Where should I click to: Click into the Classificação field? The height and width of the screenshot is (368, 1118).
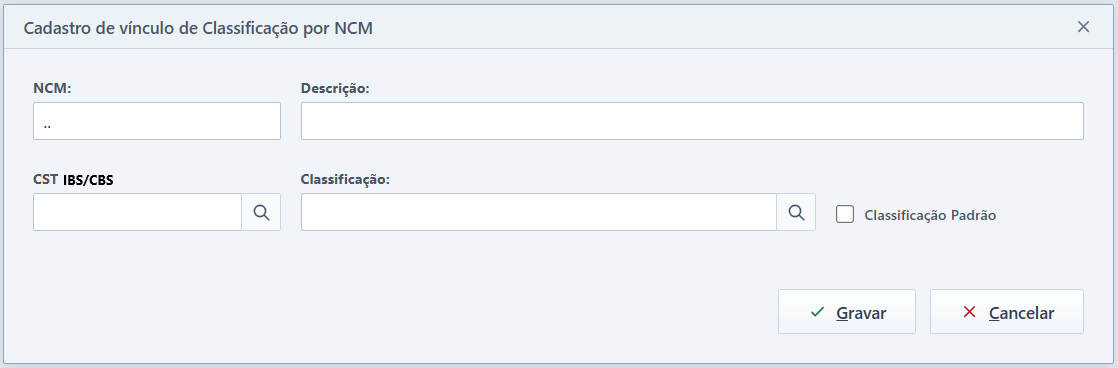coord(539,212)
